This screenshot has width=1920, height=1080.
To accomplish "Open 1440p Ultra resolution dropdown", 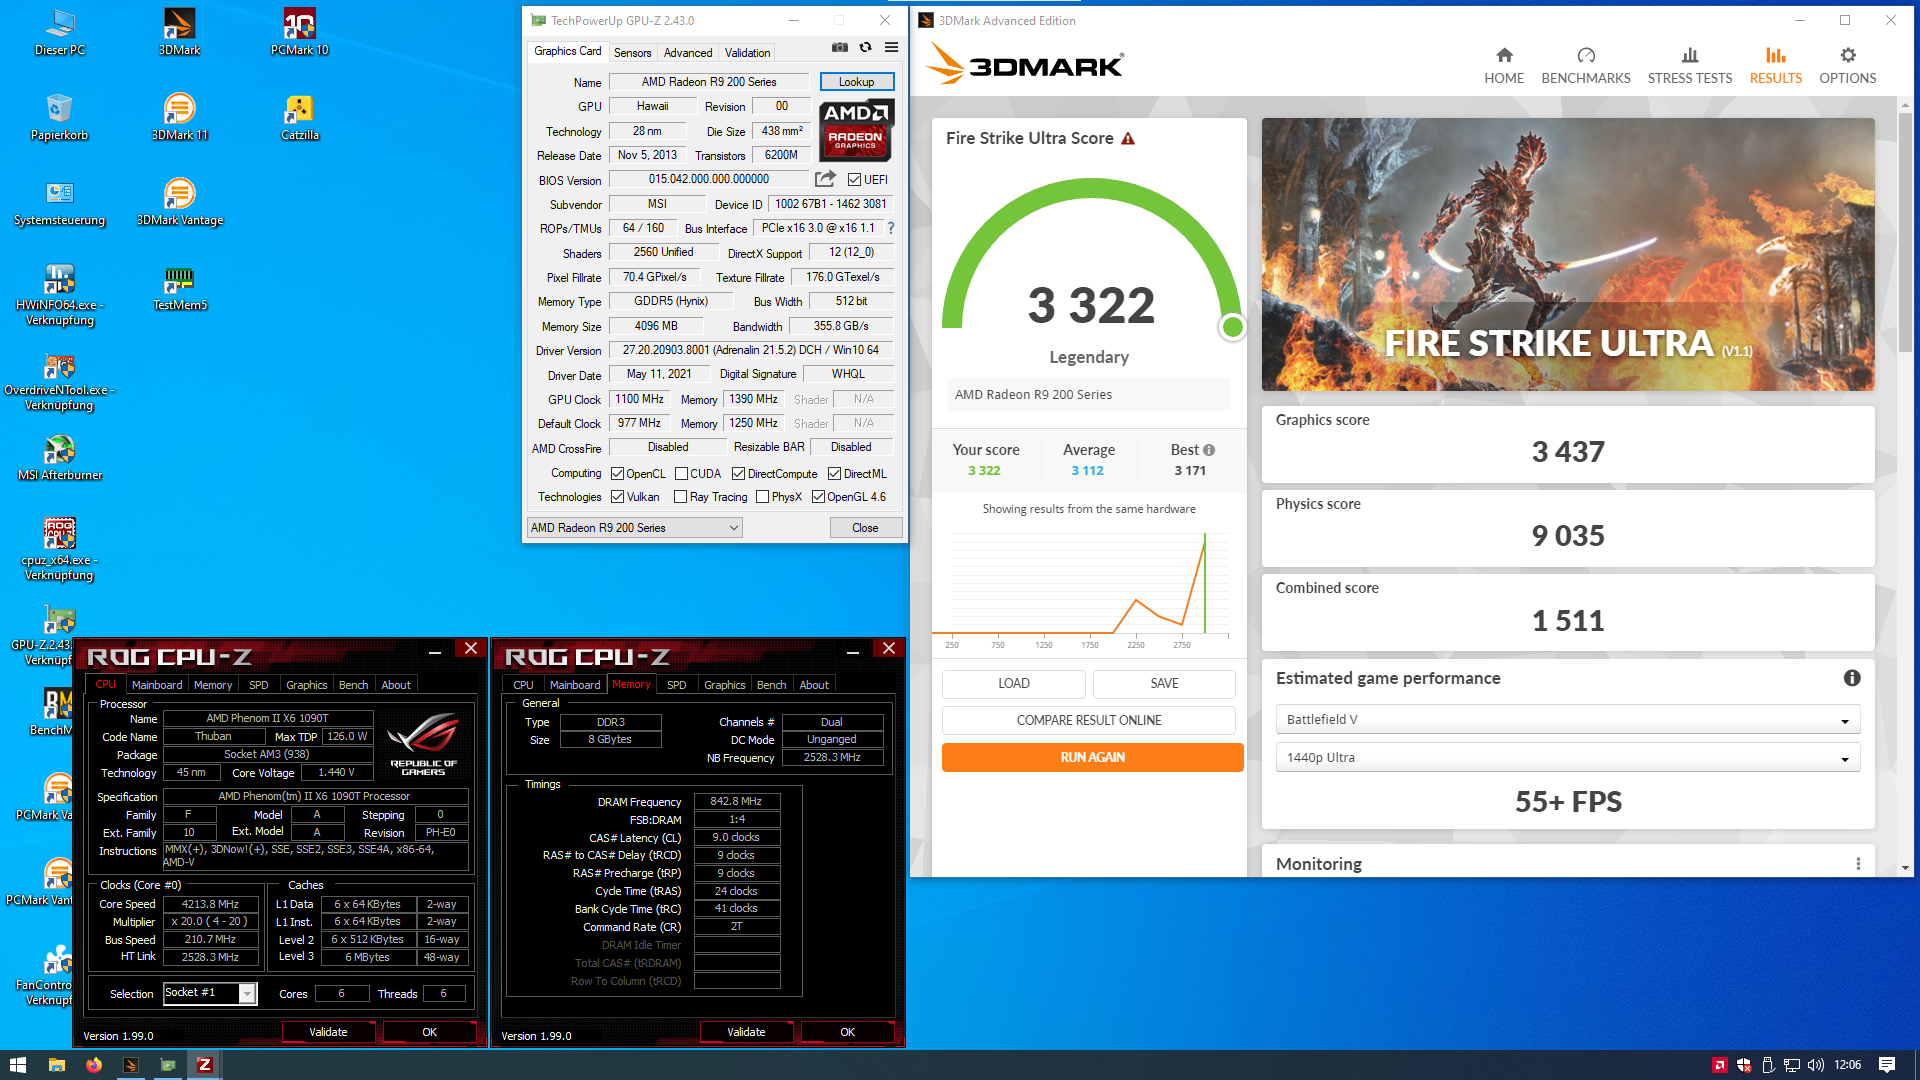I will pyautogui.click(x=1567, y=758).
